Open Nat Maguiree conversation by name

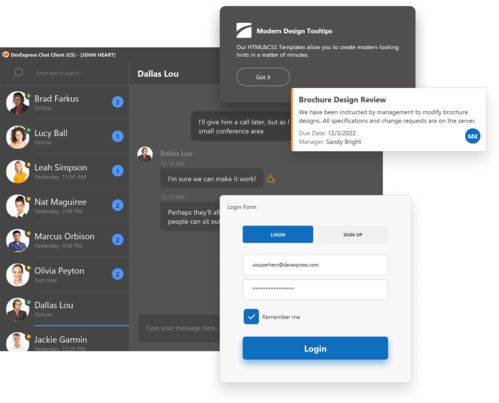pyautogui.click(x=60, y=202)
